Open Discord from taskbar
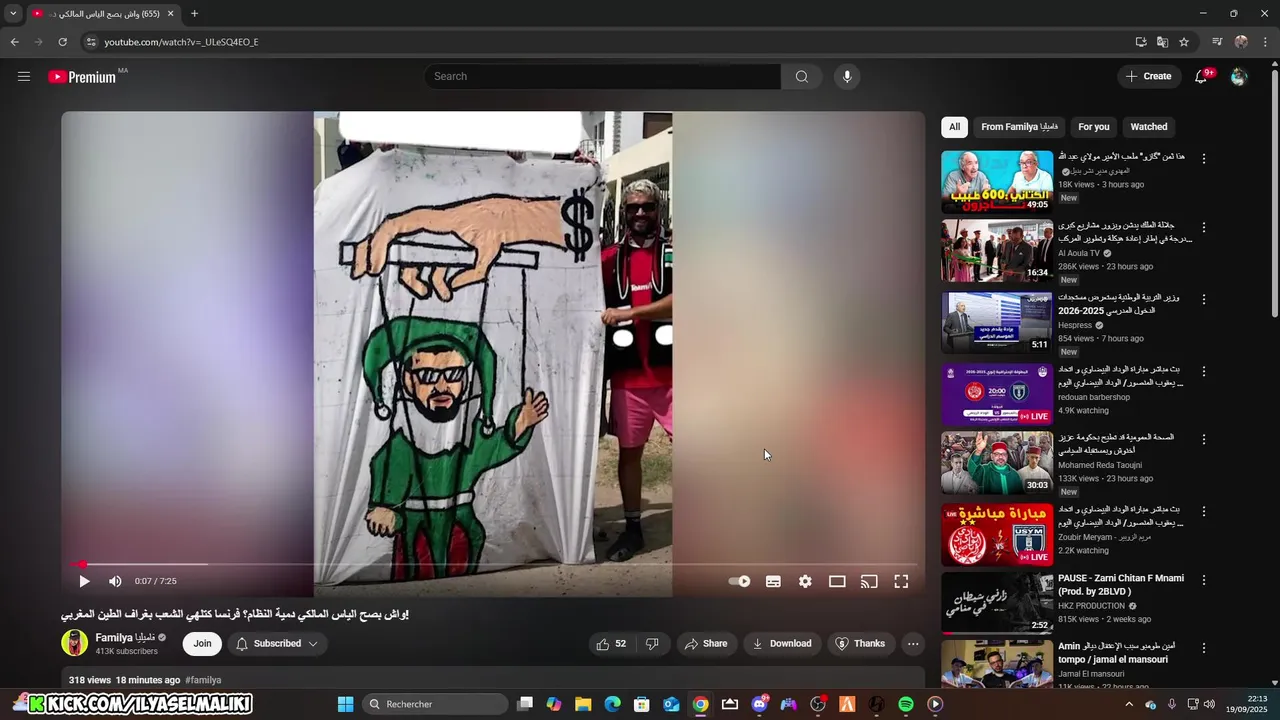Viewport: 1280px width, 720px height. pos(760,704)
